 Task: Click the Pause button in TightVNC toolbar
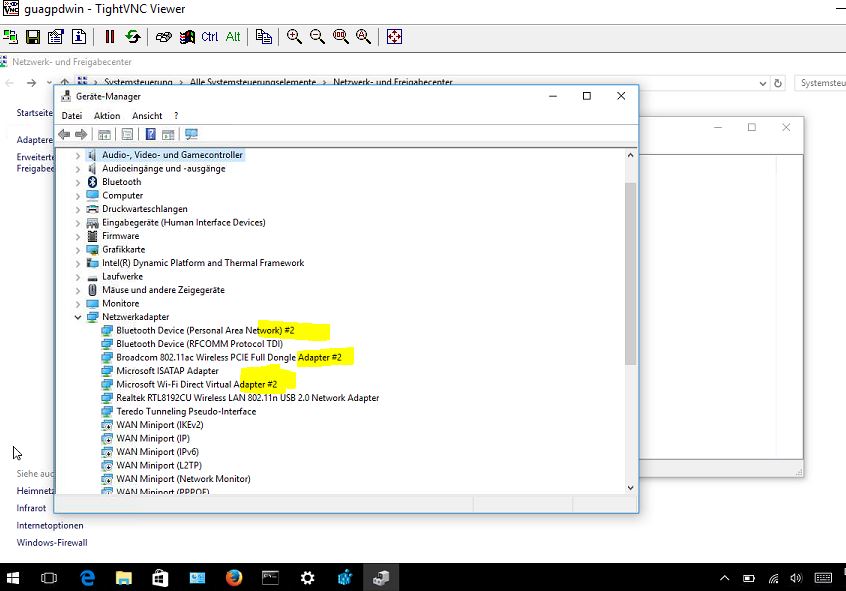tap(110, 37)
